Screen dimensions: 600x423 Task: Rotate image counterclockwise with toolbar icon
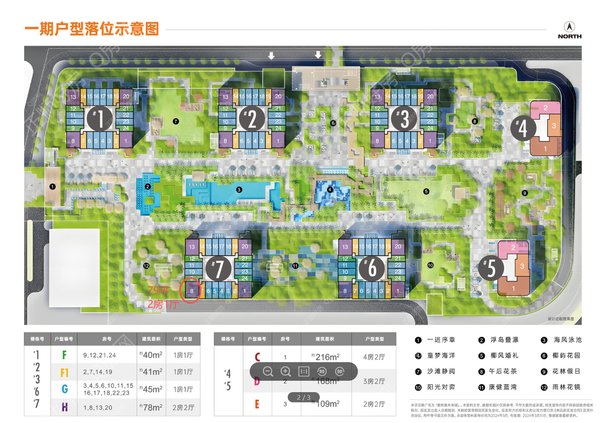pyautogui.click(x=322, y=371)
